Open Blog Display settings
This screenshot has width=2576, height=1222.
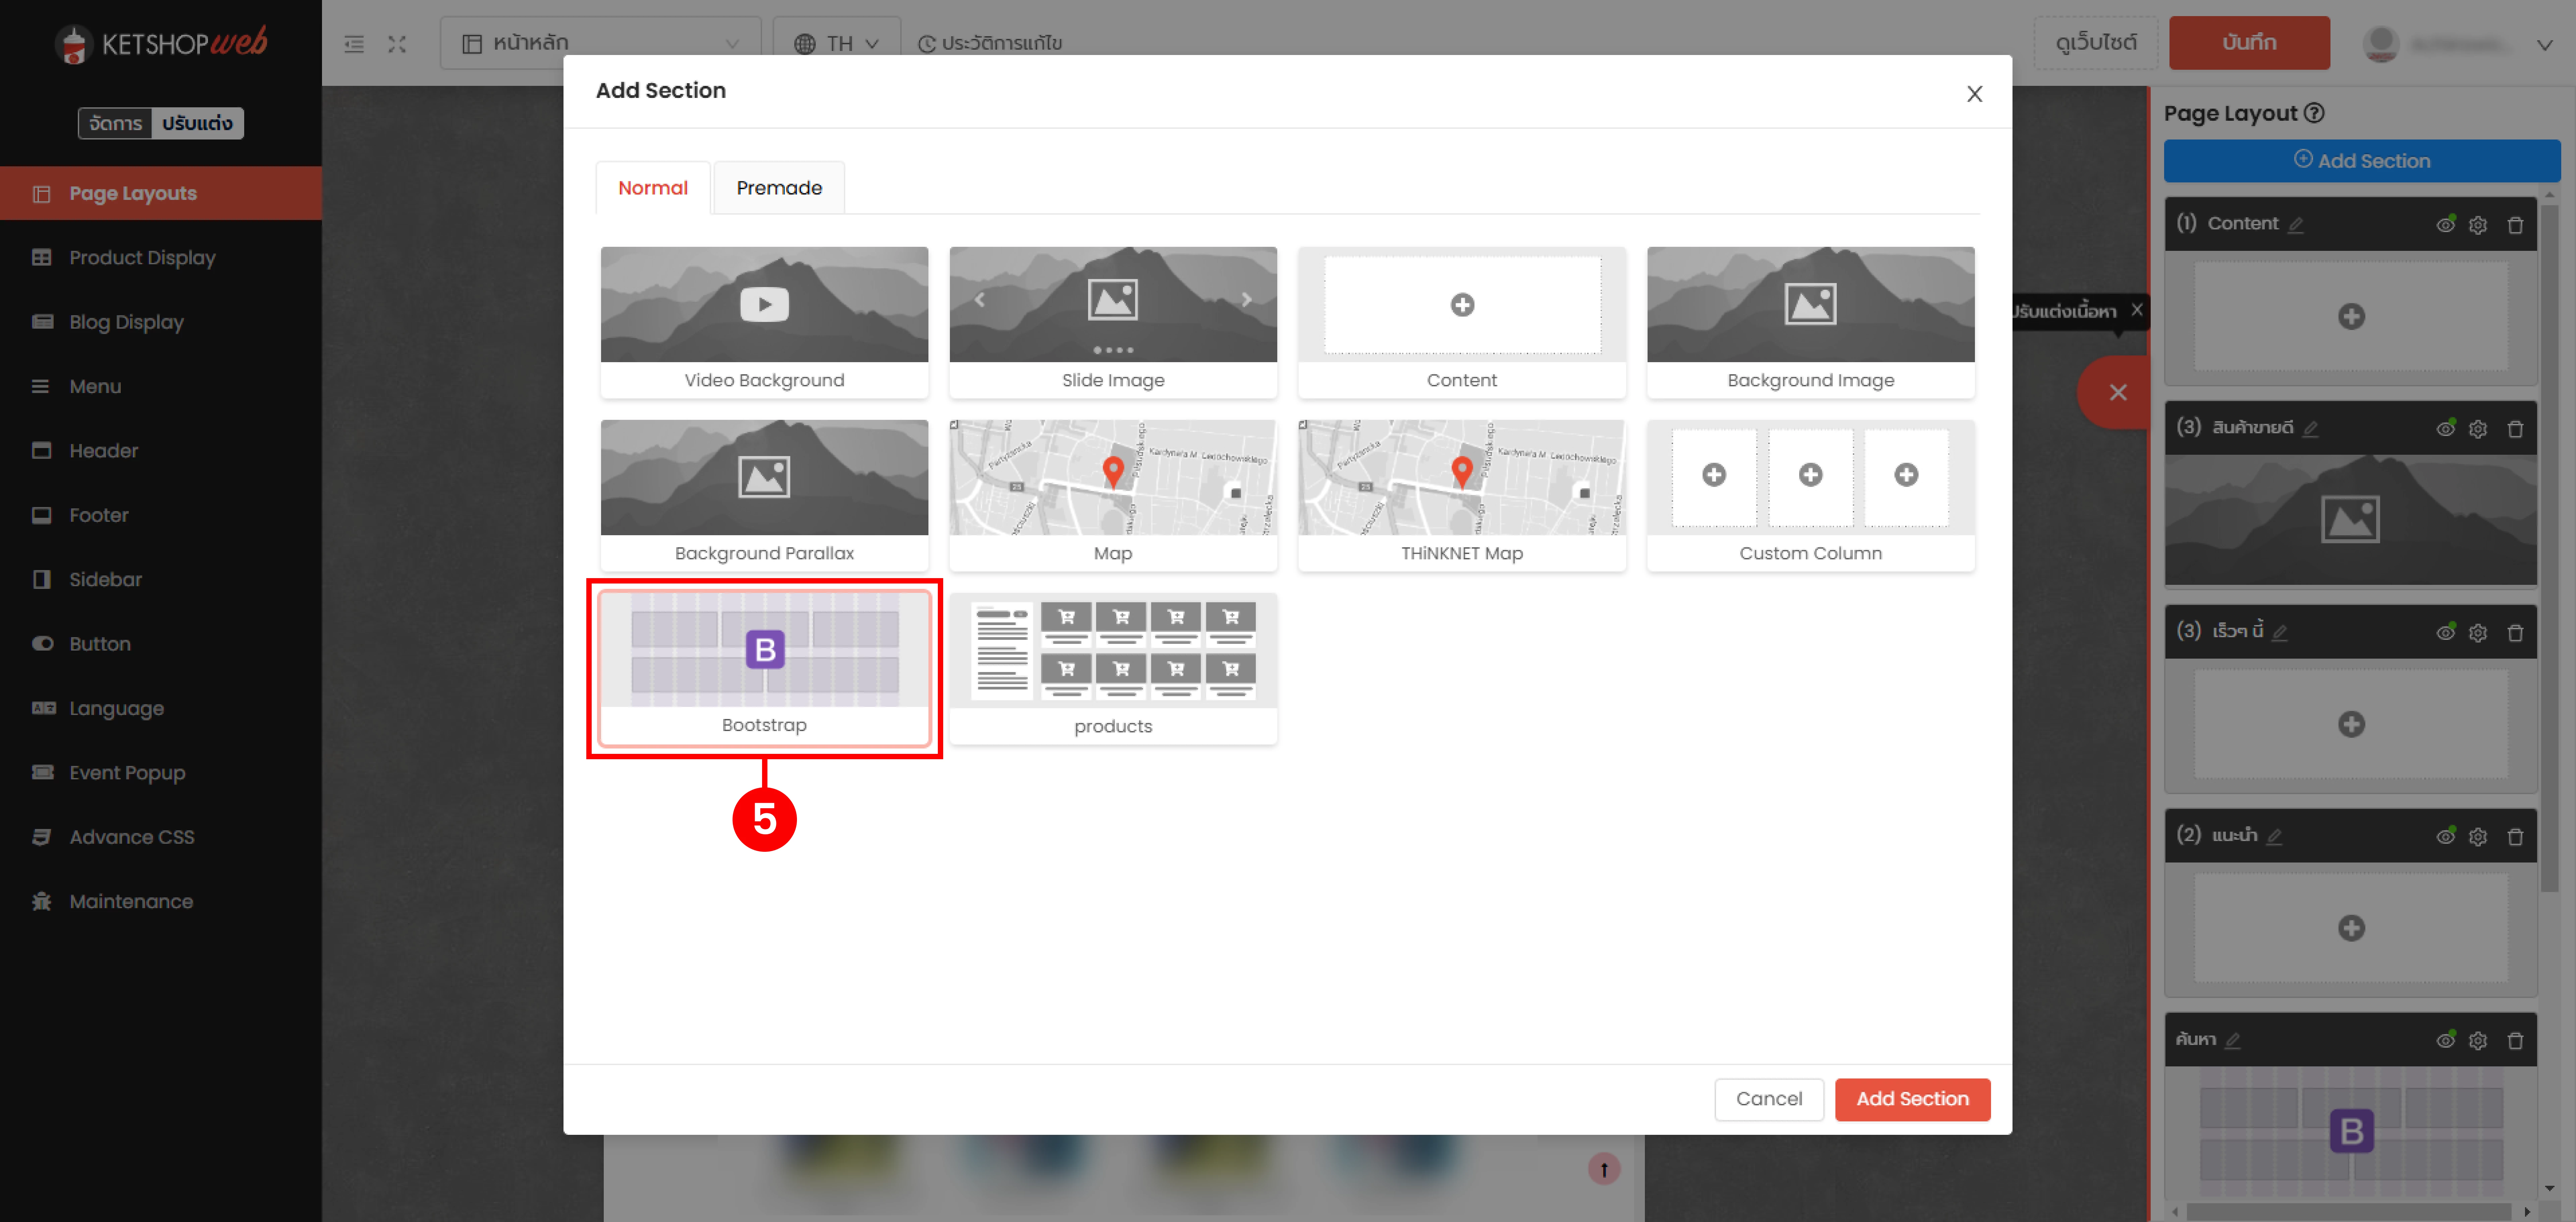161,322
